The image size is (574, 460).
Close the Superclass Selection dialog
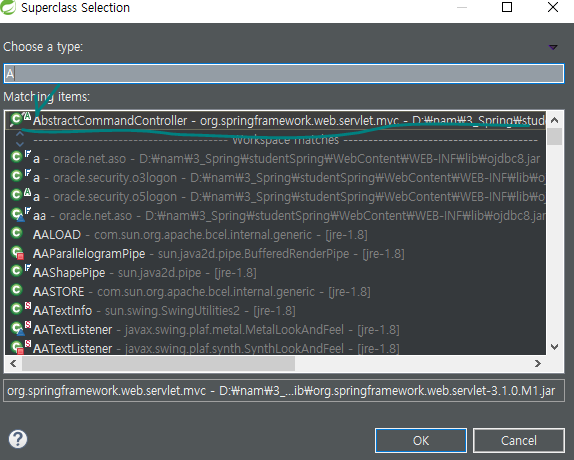(553, 7)
